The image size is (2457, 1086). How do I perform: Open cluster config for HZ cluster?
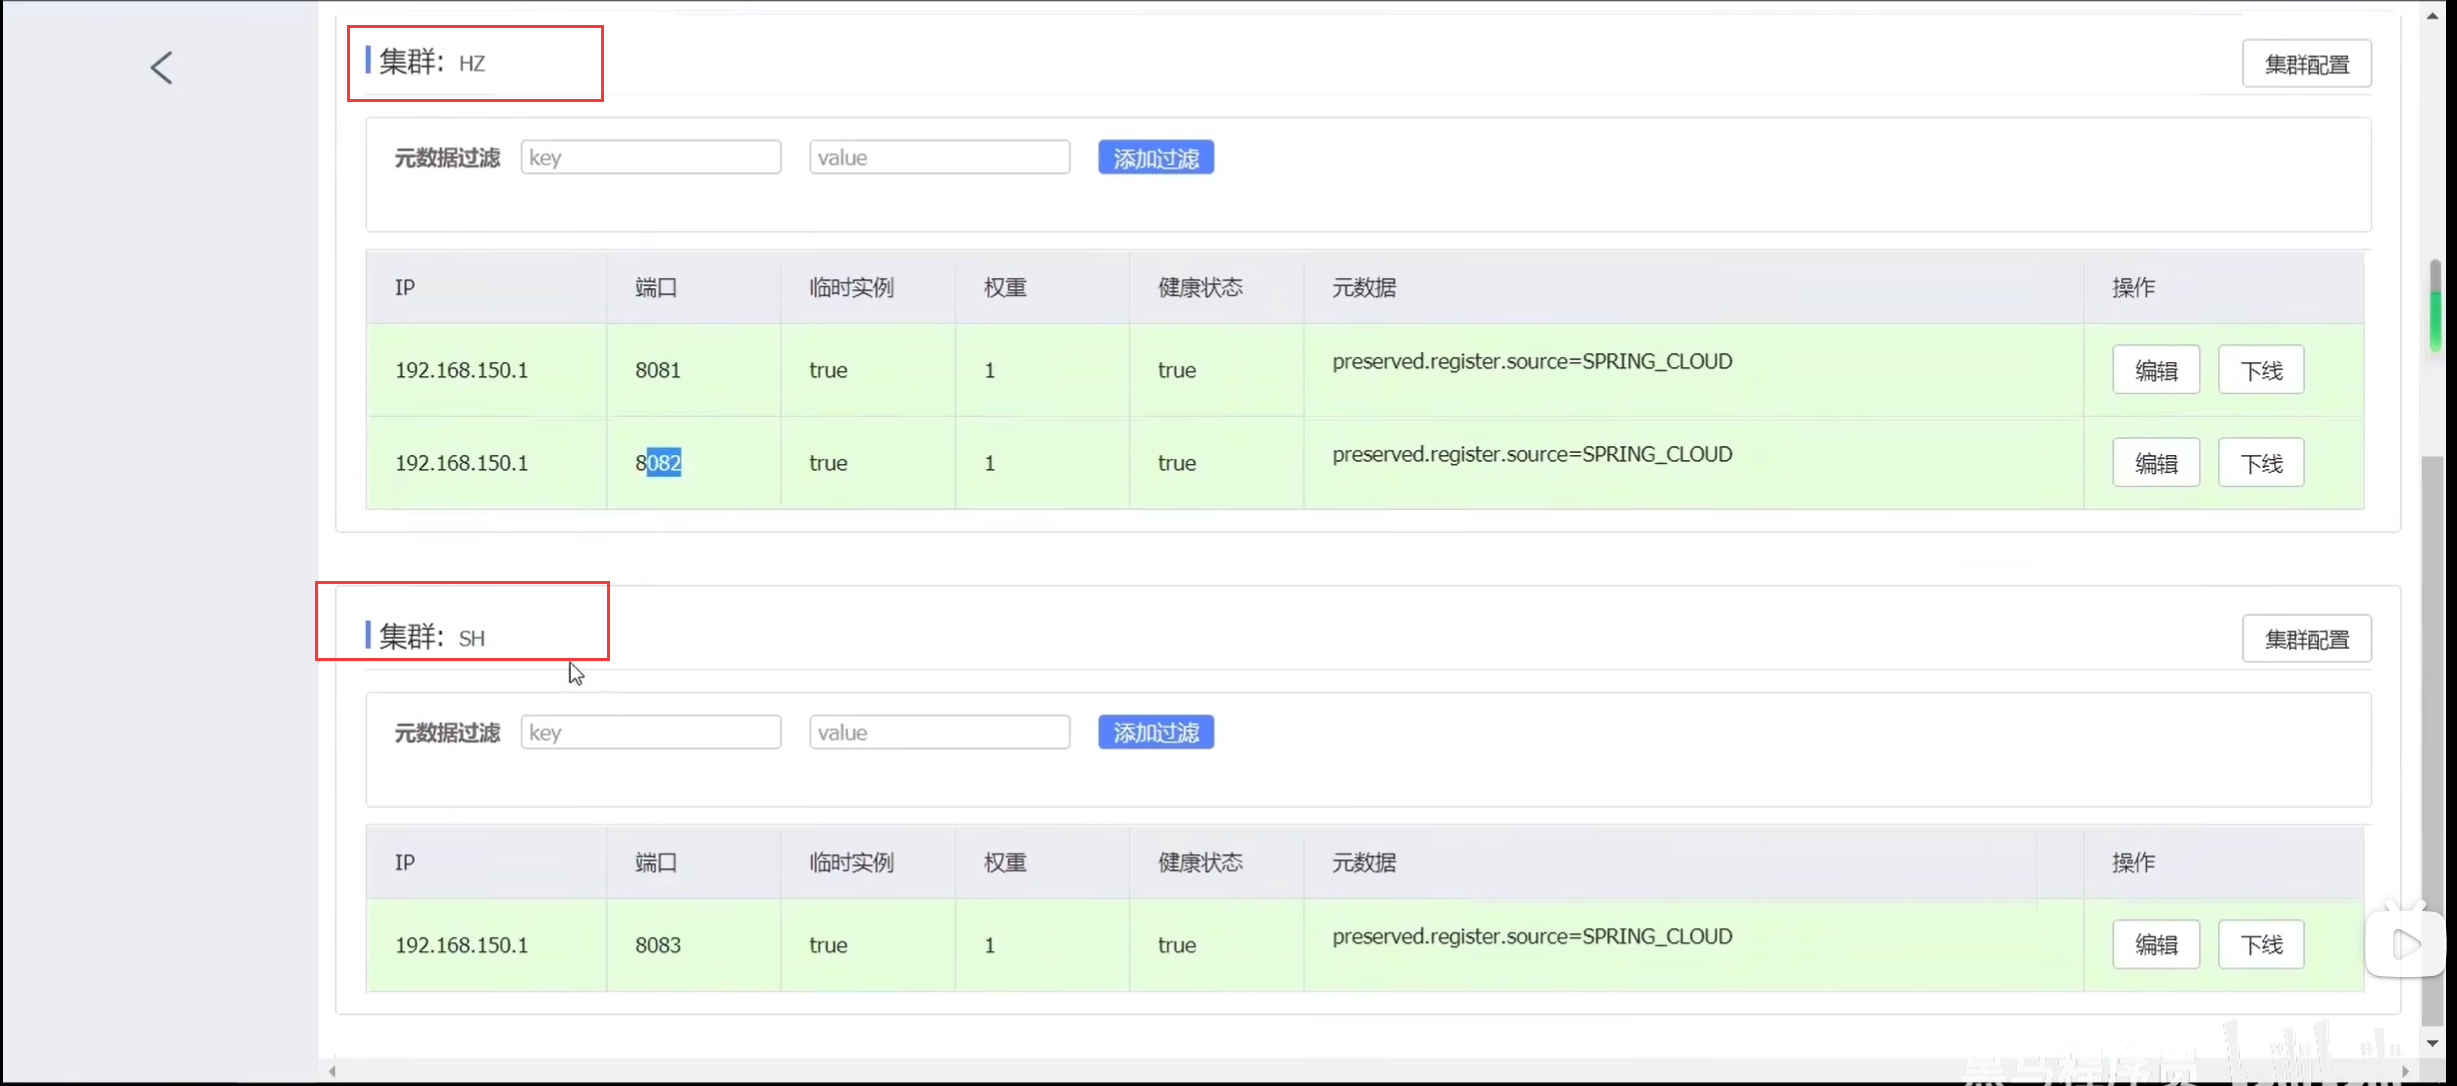point(2306,64)
